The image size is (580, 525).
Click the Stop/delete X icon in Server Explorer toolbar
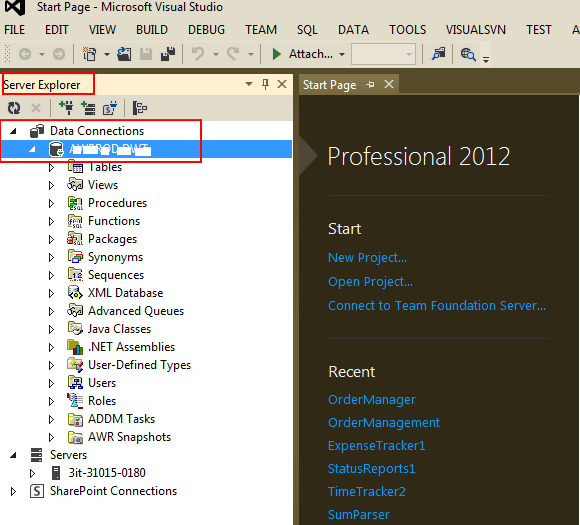point(36,108)
